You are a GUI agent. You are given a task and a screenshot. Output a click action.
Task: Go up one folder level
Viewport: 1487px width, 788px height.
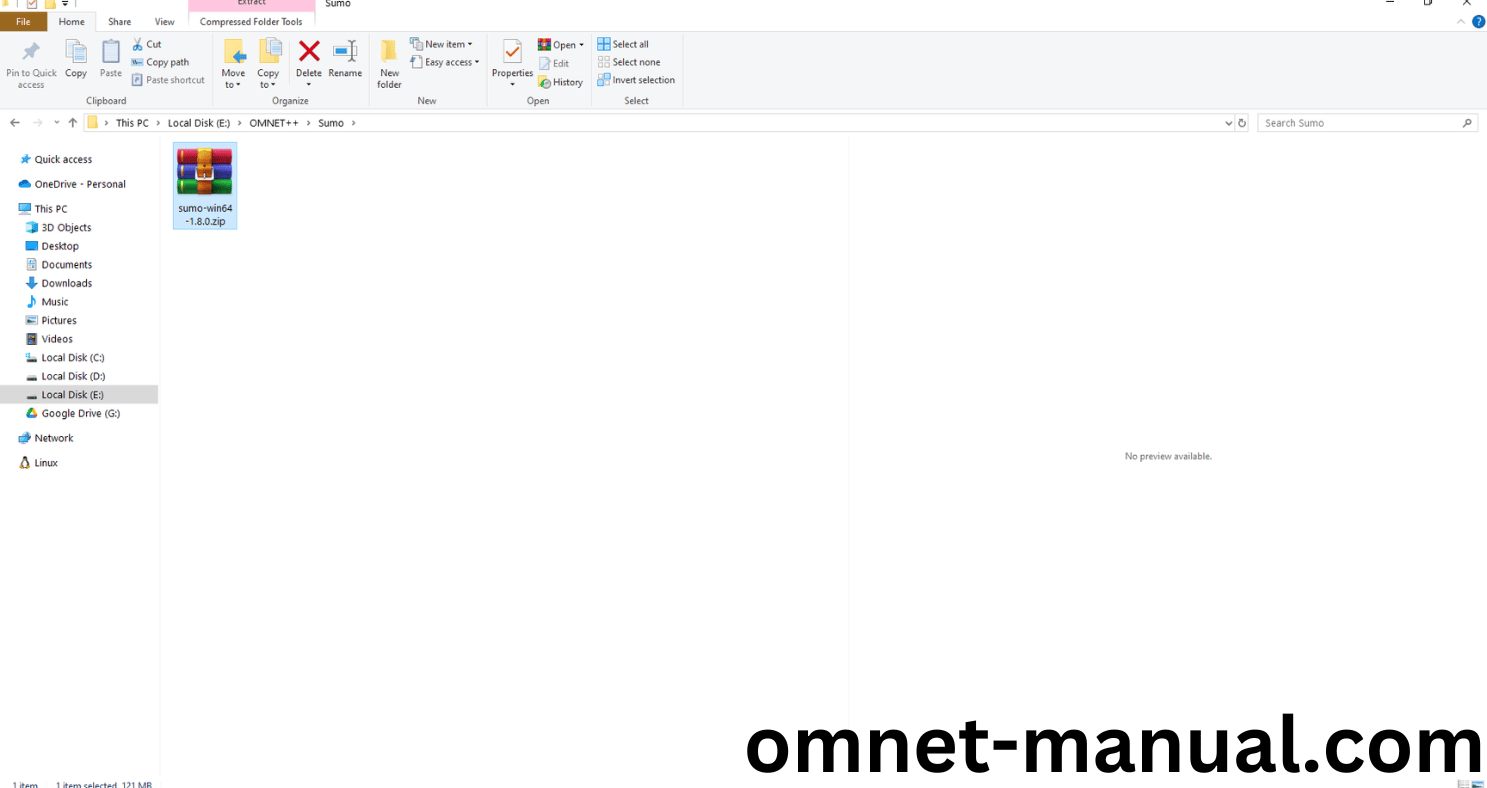[x=73, y=123]
